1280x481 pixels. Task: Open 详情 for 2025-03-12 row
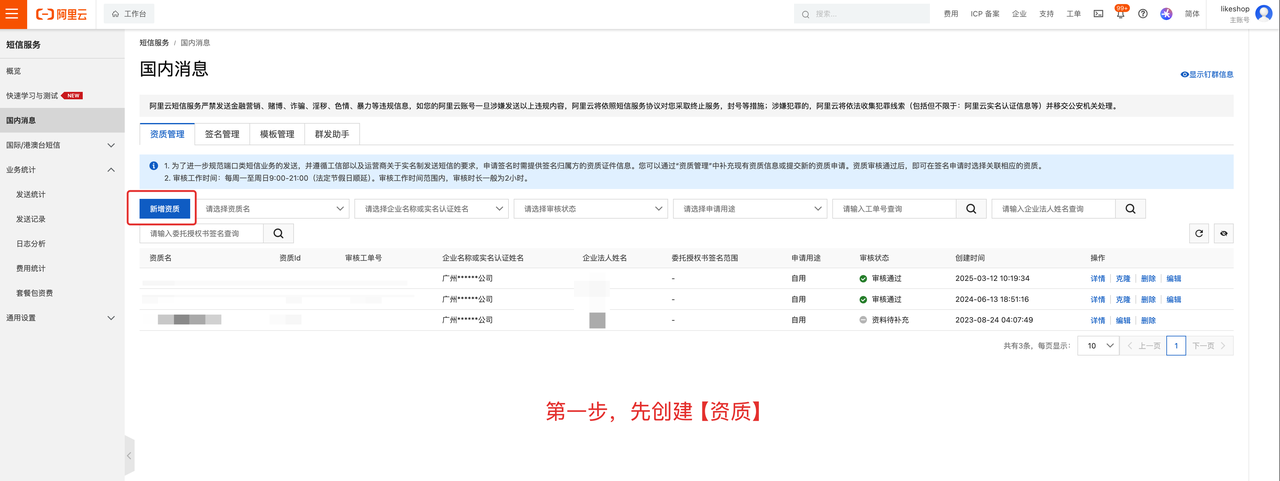1098,278
